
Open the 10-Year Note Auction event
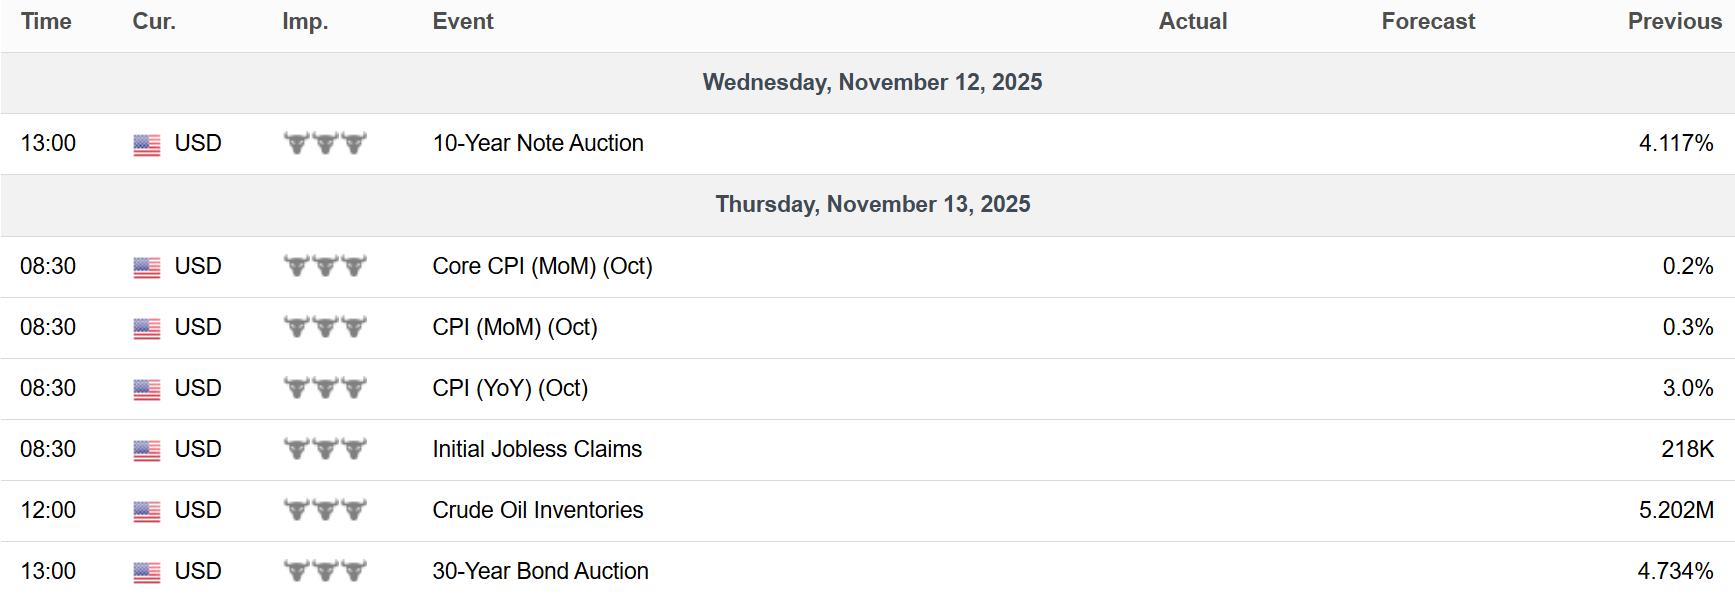(x=538, y=143)
